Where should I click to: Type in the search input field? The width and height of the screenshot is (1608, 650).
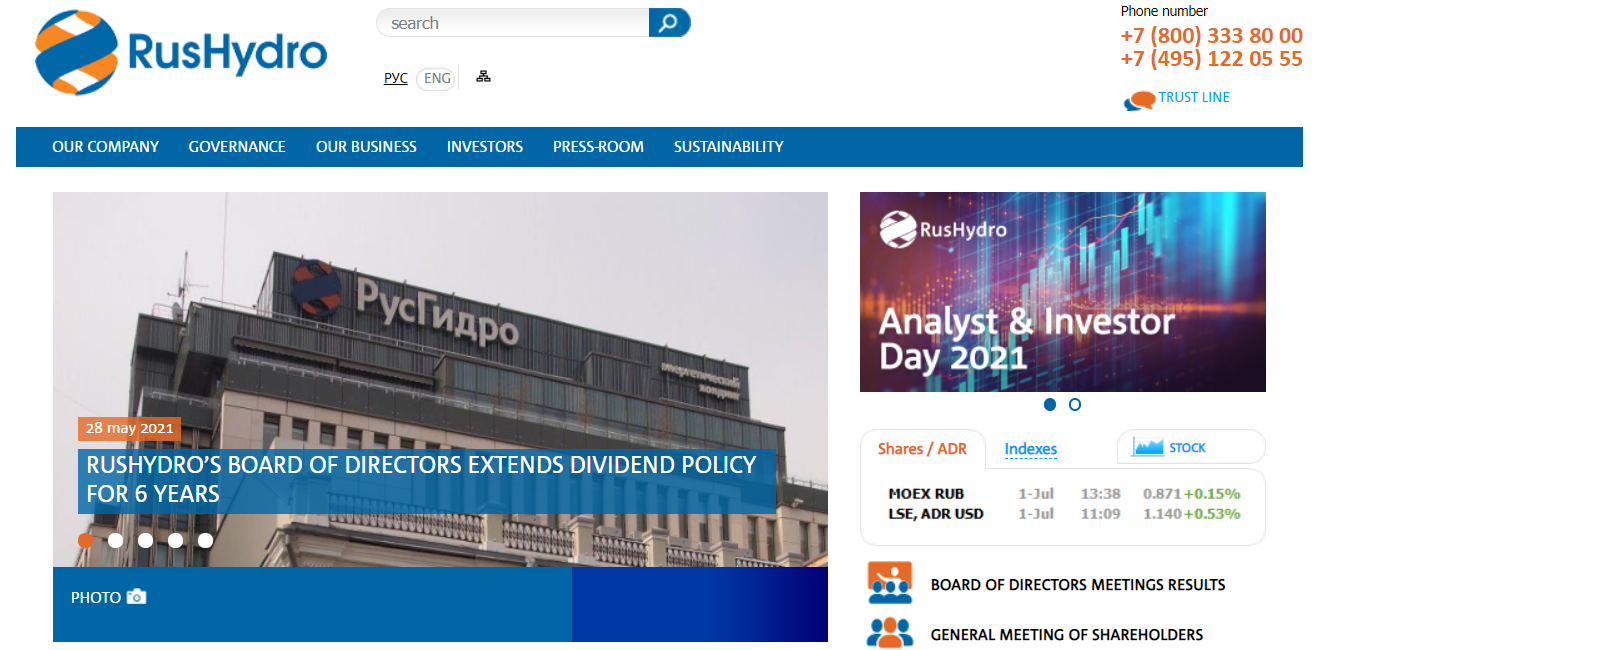513,22
